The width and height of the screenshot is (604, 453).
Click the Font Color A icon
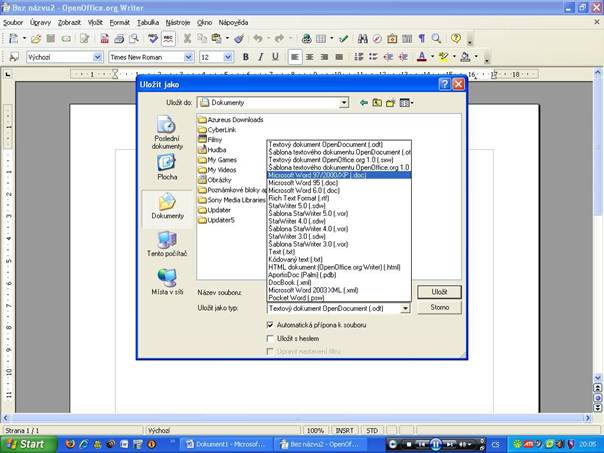(x=422, y=57)
